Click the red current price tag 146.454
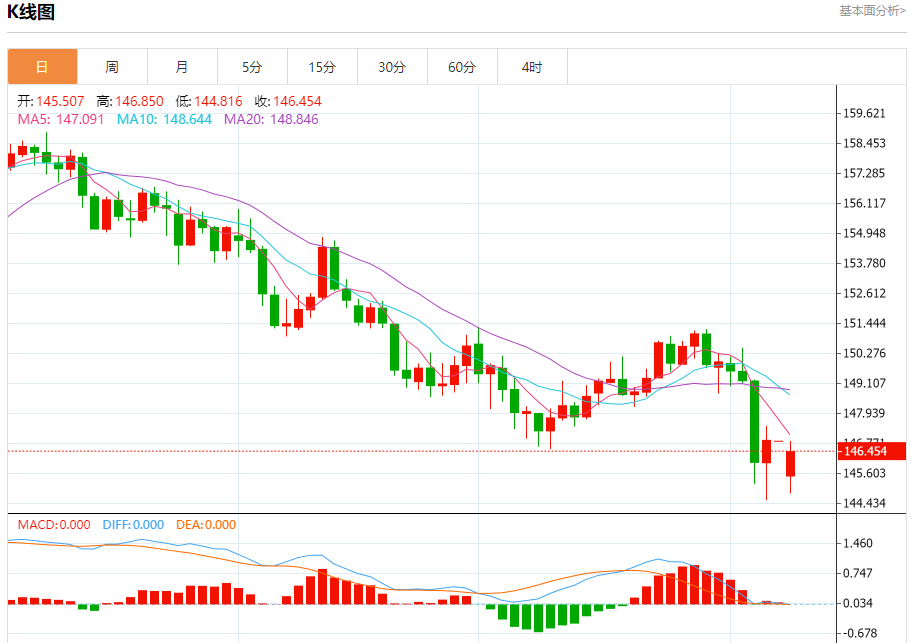Image resolution: width=911 pixels, height=643 pixels. [871, 451]
